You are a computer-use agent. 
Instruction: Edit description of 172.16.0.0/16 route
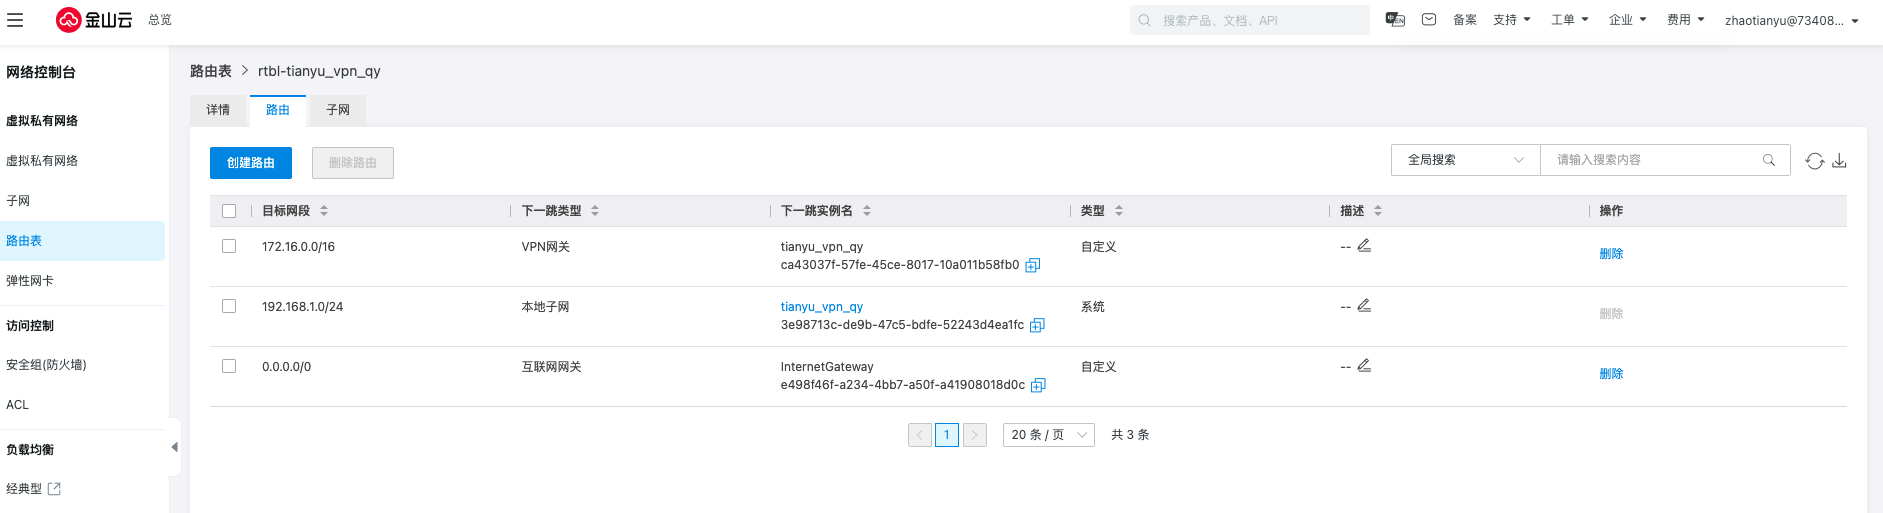[1364, 246]
